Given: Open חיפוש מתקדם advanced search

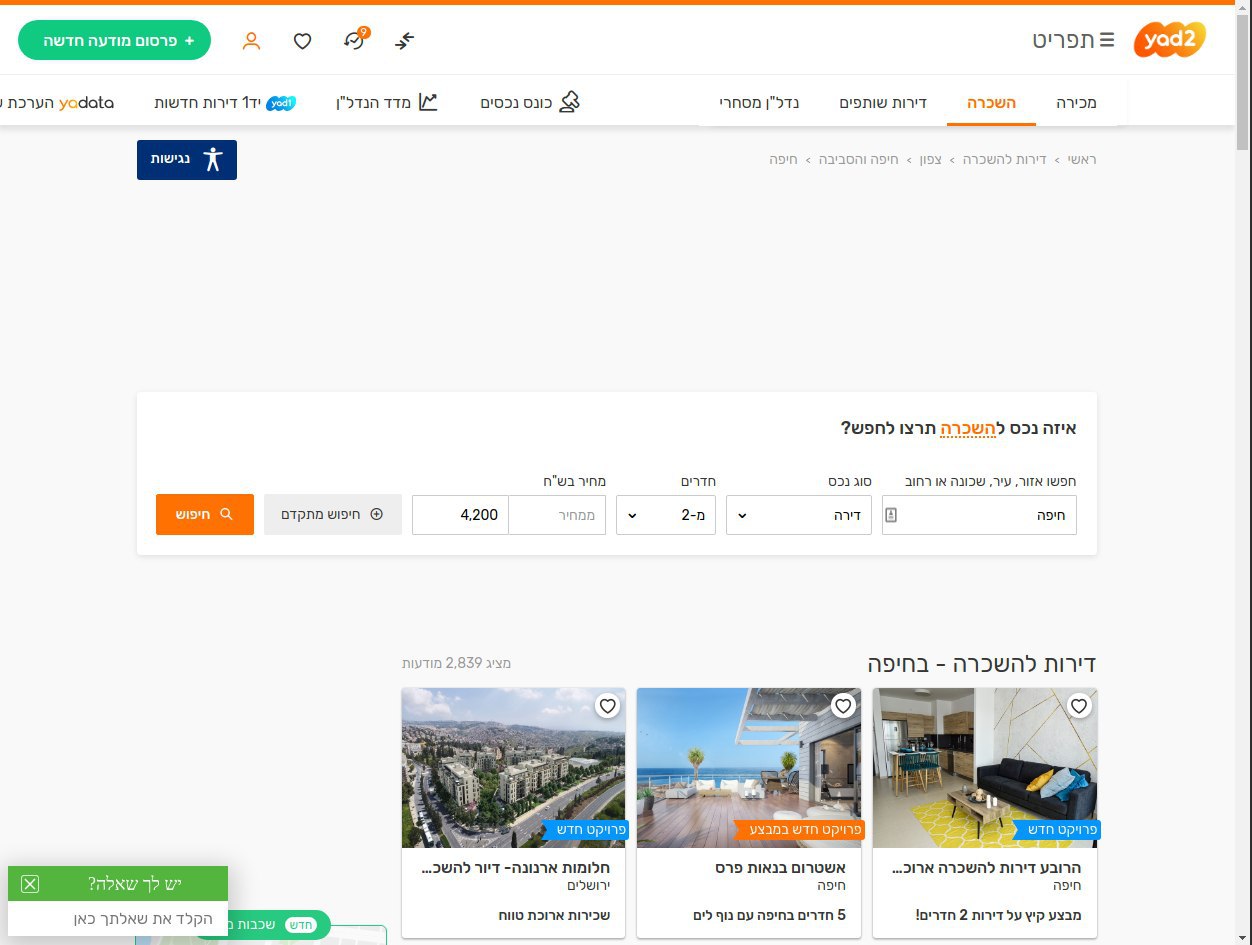Looking at the screenshot, I should pos(333,514).
